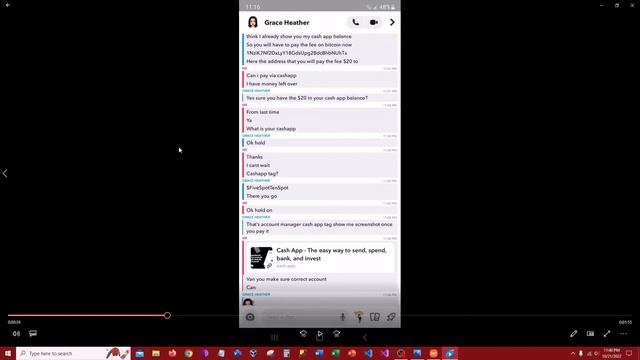The height and width of the screenshot is (360, 640).
Task: Go back with the top-left arrow
Action: pos(8,5)
